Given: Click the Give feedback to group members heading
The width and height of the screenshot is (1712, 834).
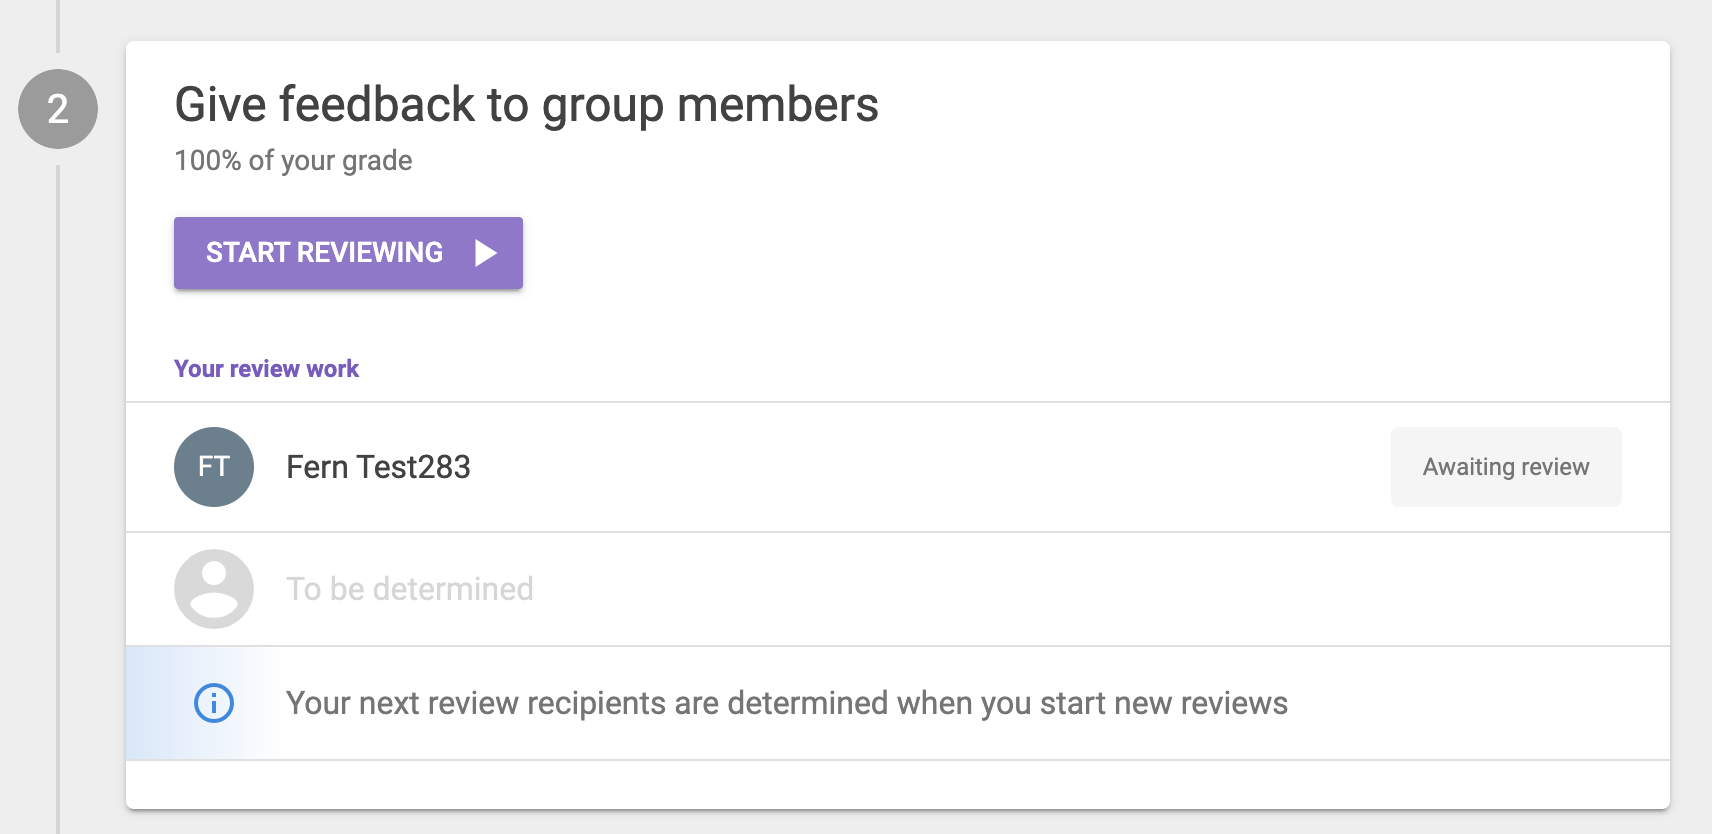Looking at the screenshot, I should (526, 105).
